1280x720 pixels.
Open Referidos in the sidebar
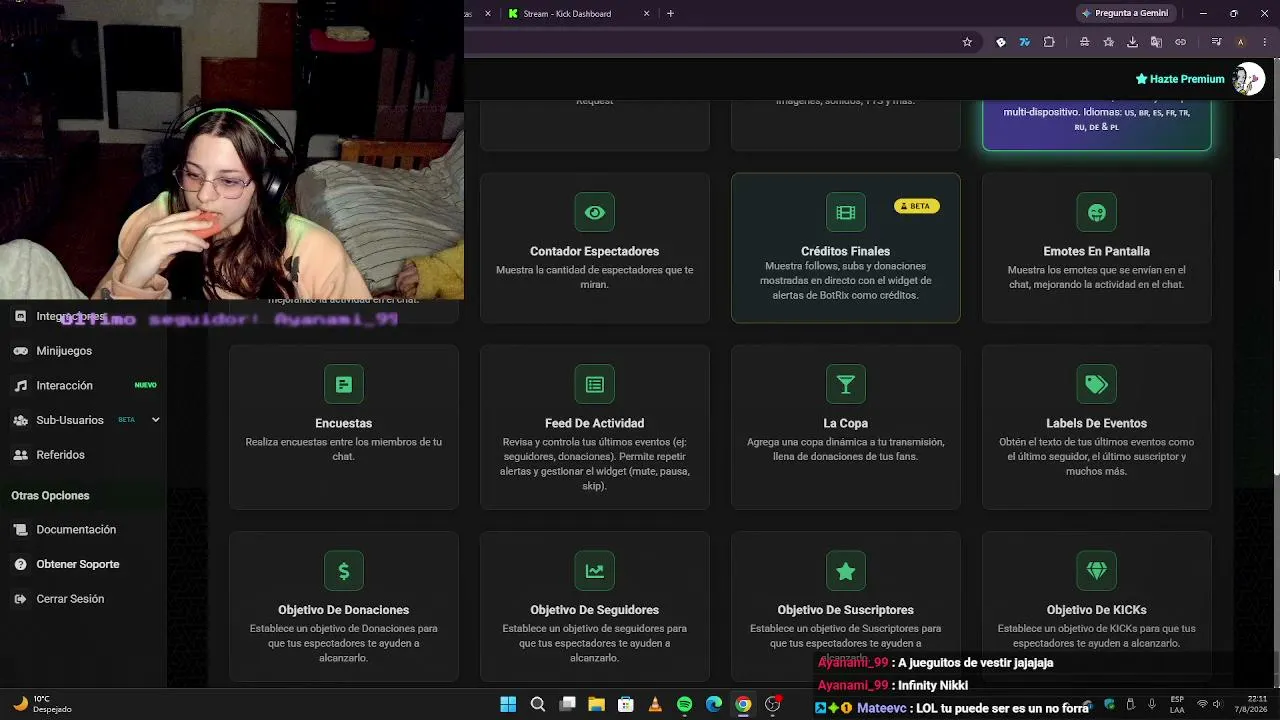[x=60, y=455]
